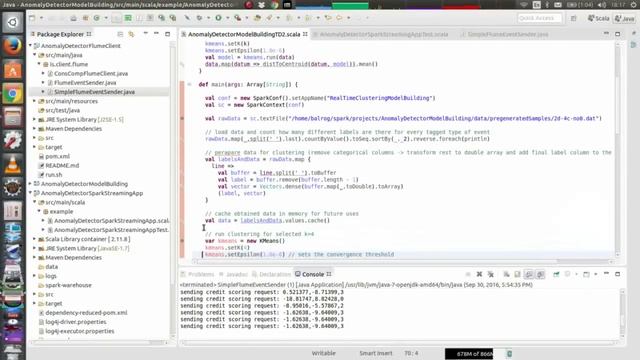Toggle the Pin Console button
640x360 pixels.
556,274
